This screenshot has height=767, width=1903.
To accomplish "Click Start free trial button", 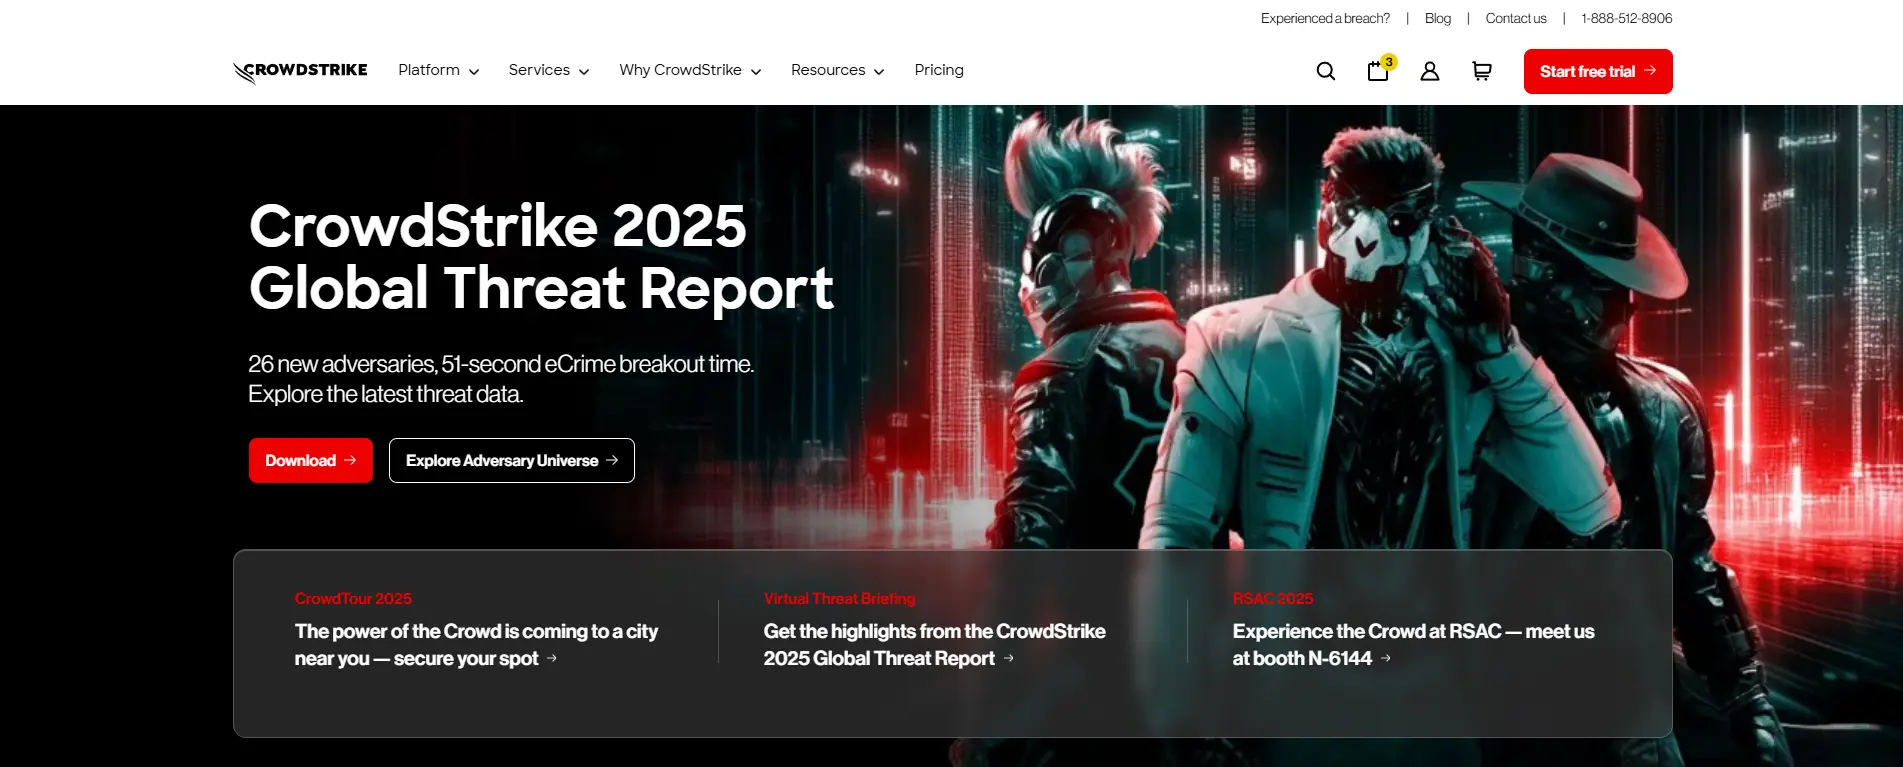I will tap(1598, 71).
